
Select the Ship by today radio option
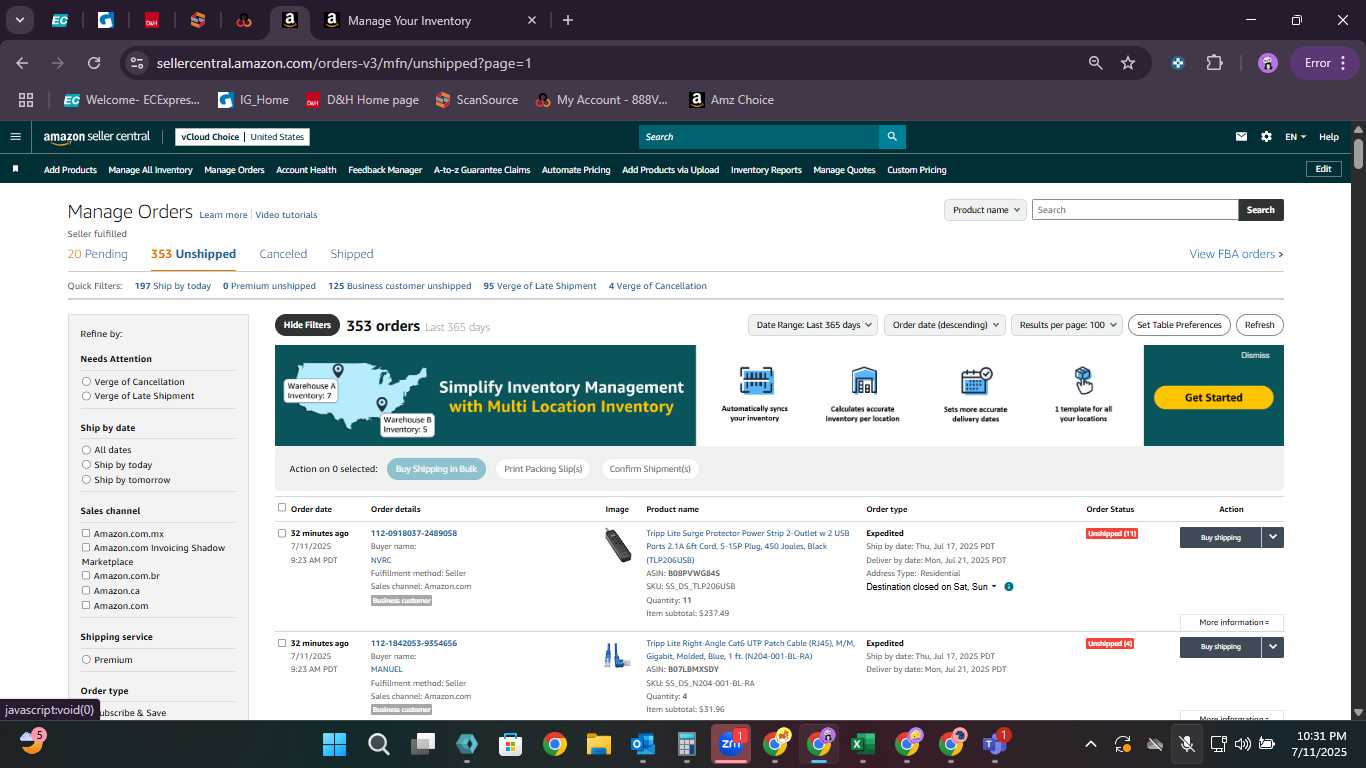click(x=86, y=465)
